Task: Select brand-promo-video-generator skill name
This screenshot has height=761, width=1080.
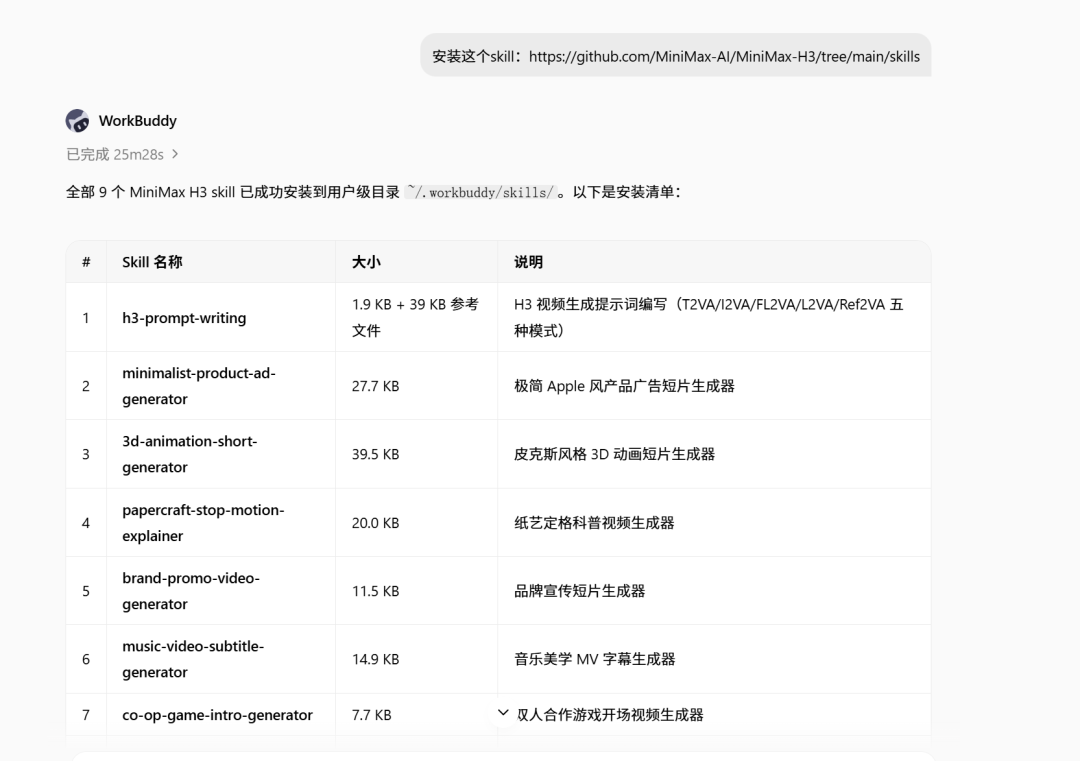Action: point(191,591)
